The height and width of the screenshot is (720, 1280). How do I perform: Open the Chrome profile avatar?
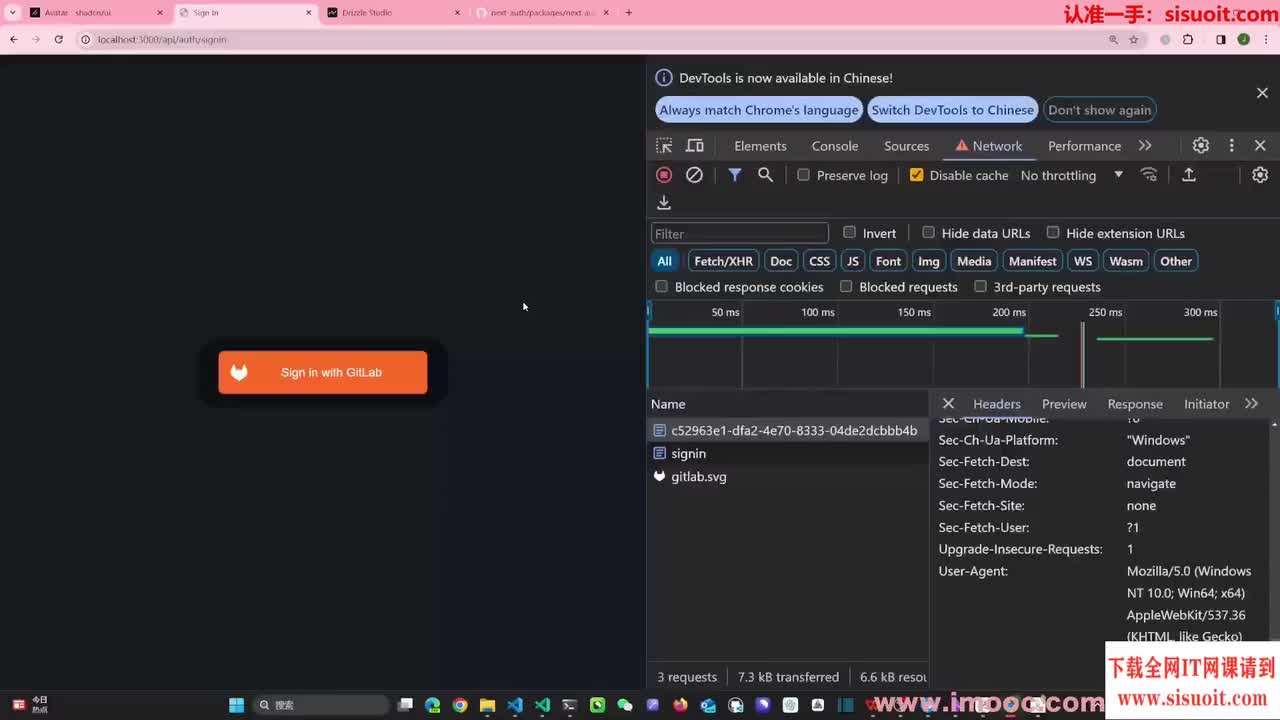point(1244,39)
